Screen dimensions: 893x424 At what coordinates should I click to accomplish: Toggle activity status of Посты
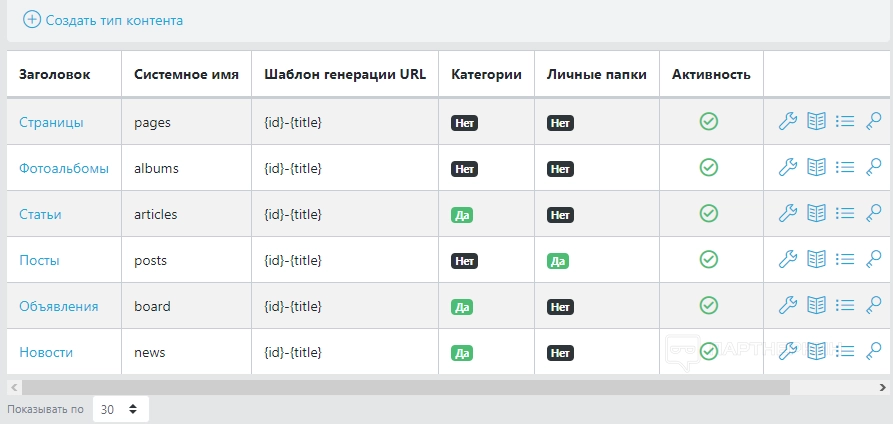pos(708,260)
